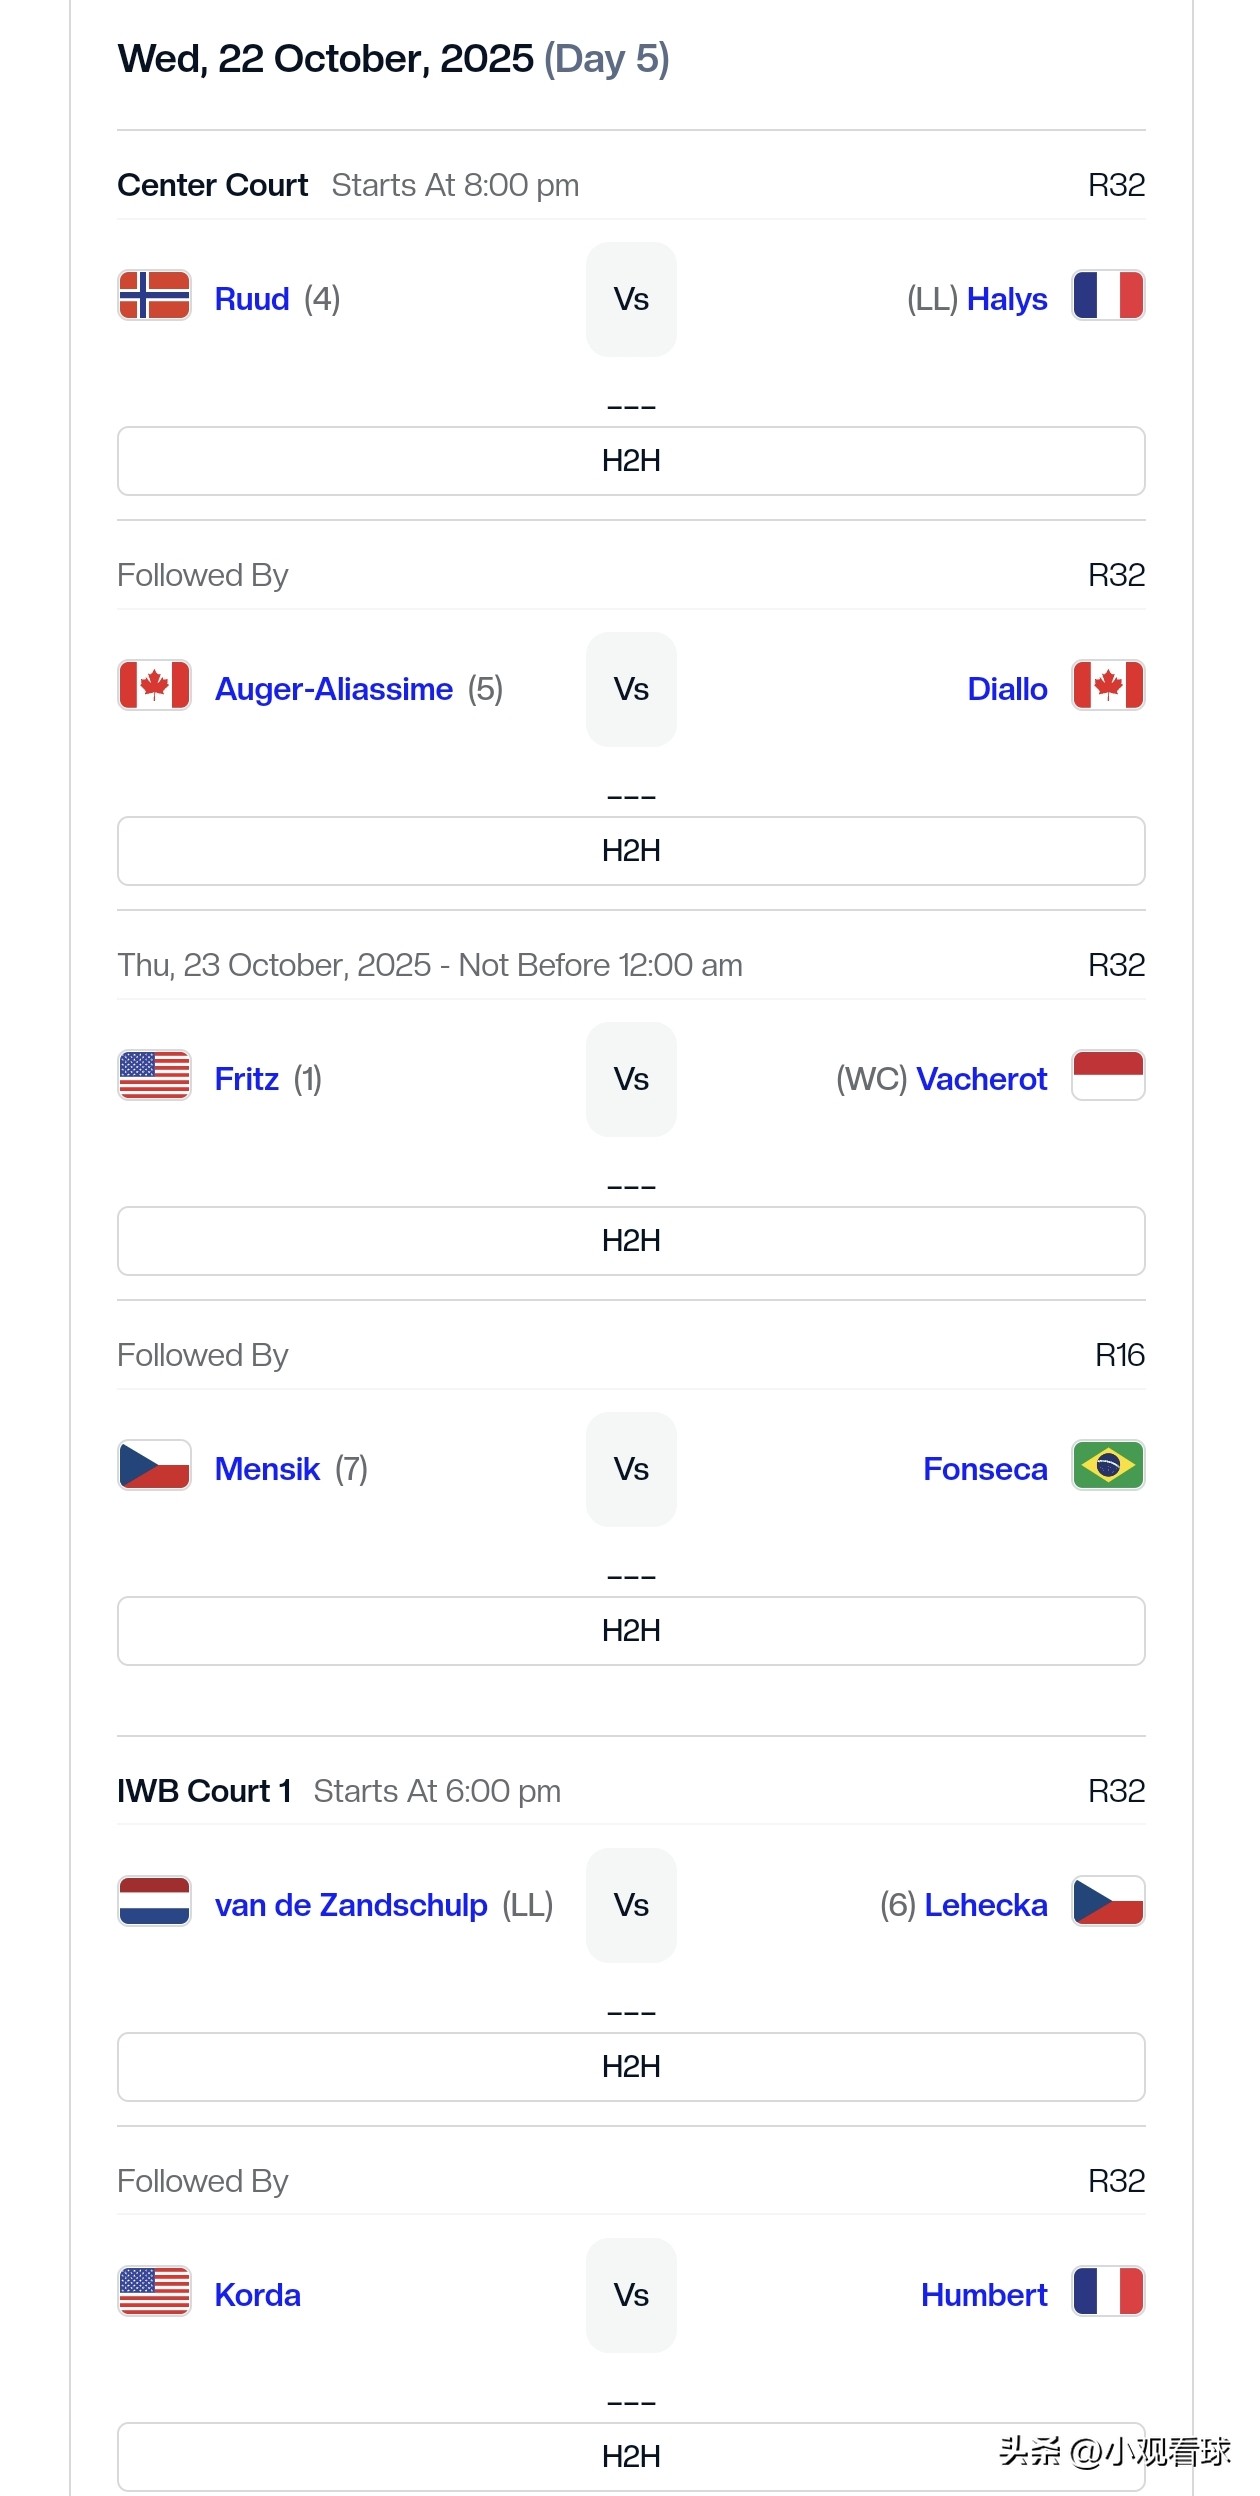The width and height of the screenshot is (1260, 2496).
Task: Click Norway flag icon beside Ruud
Action: click(x=154, y=296)
